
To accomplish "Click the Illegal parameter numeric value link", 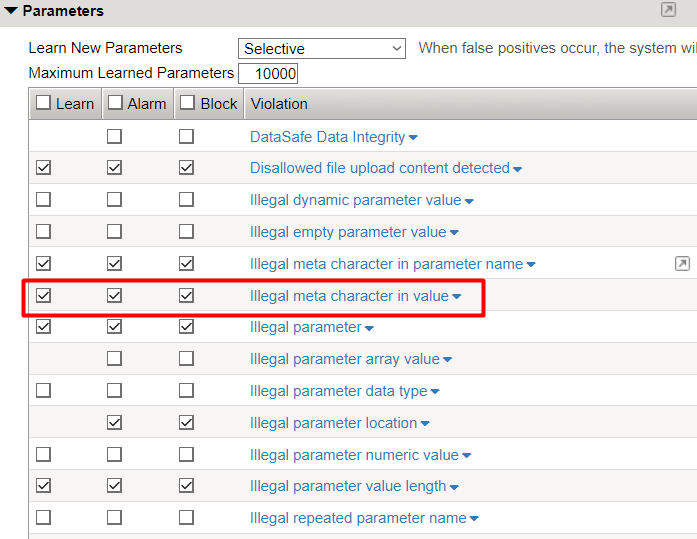I will 354,455.
